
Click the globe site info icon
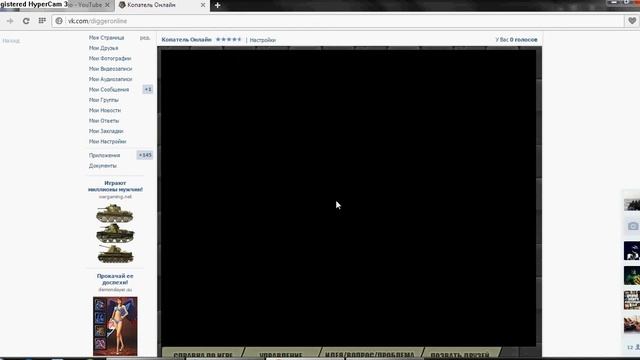click(59, 21)
